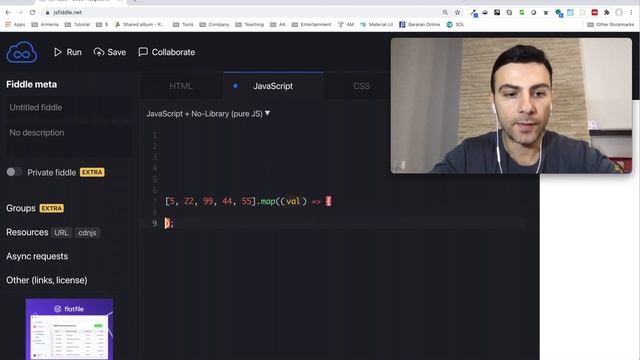Click EXTRA badge next to Private fiddle
640x360 pixels.
pos(92,172)
